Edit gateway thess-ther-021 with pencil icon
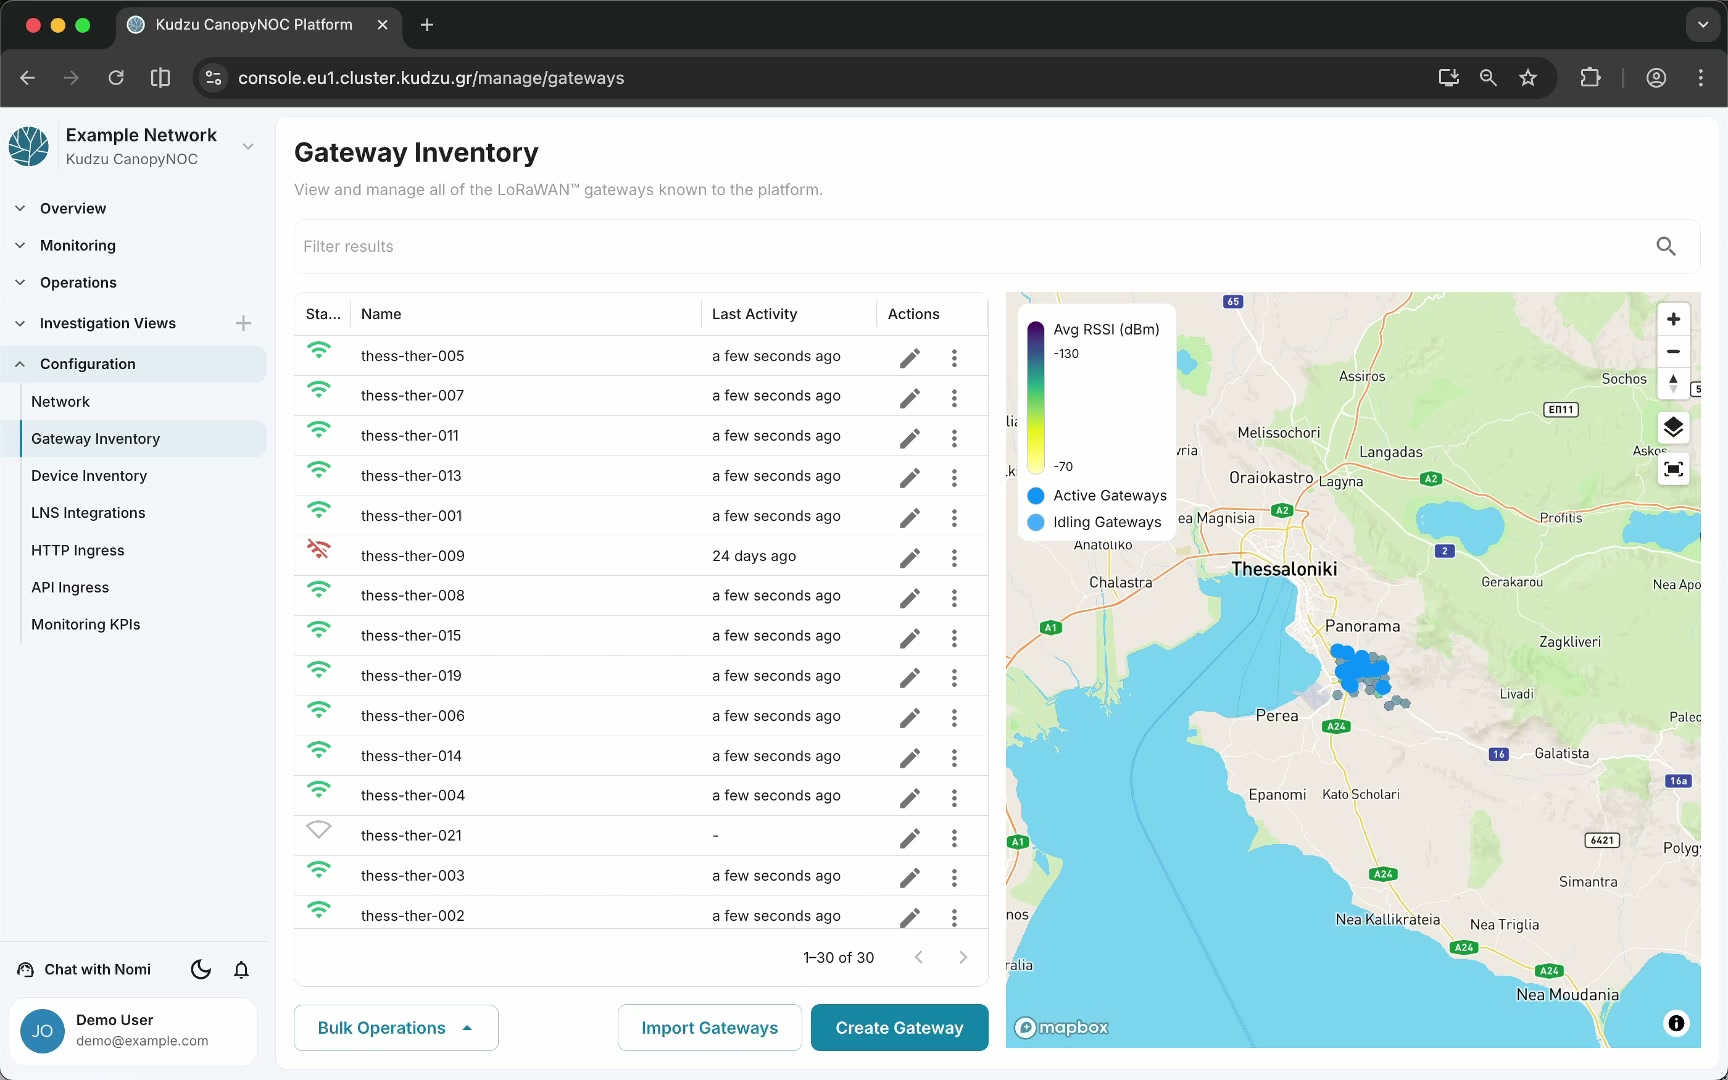Viewport: 1728px width, 1080px height. 909,838
